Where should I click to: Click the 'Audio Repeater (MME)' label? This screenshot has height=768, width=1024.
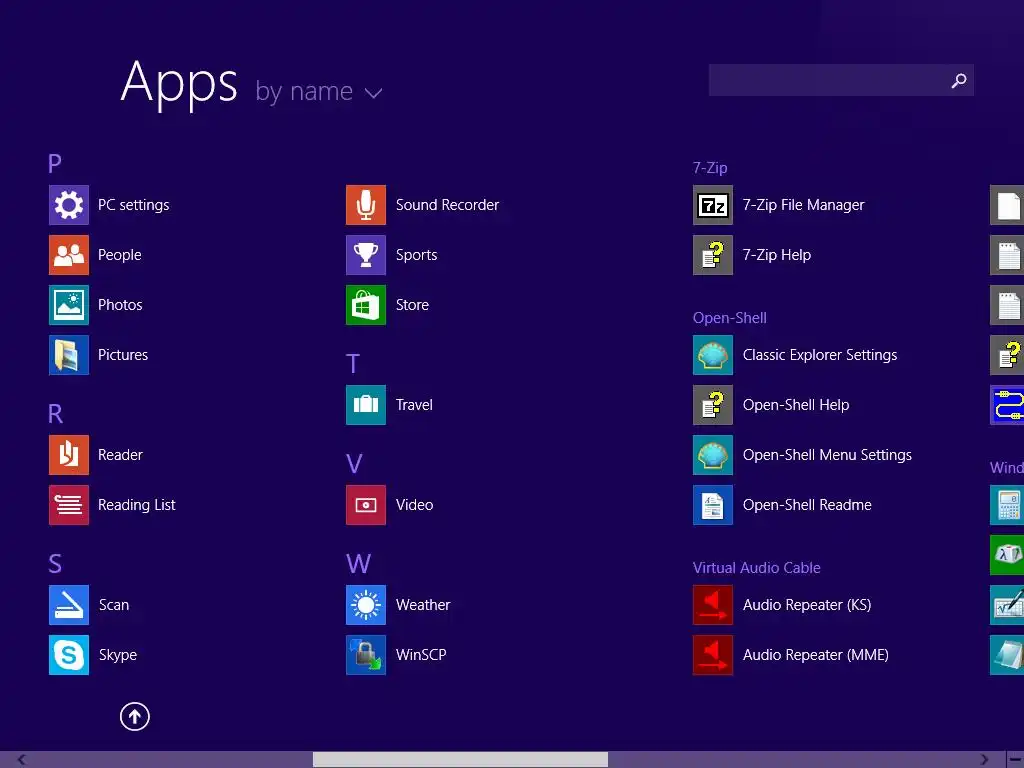point(816,655)
